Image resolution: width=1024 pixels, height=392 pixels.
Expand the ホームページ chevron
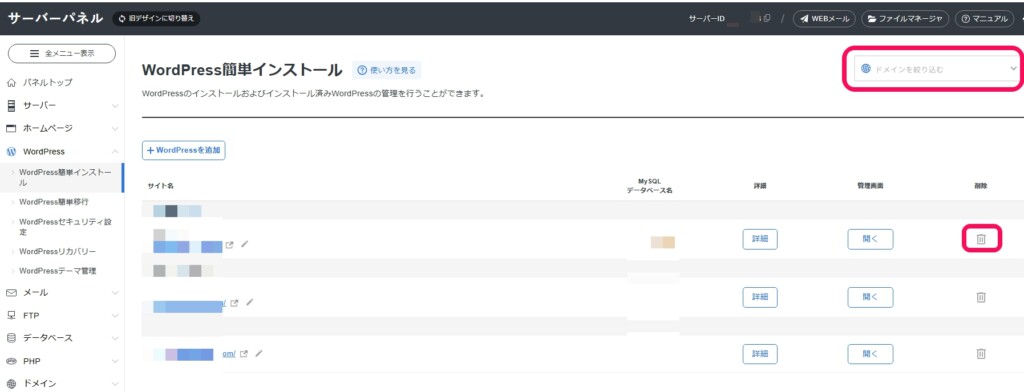tap(115, 129)
